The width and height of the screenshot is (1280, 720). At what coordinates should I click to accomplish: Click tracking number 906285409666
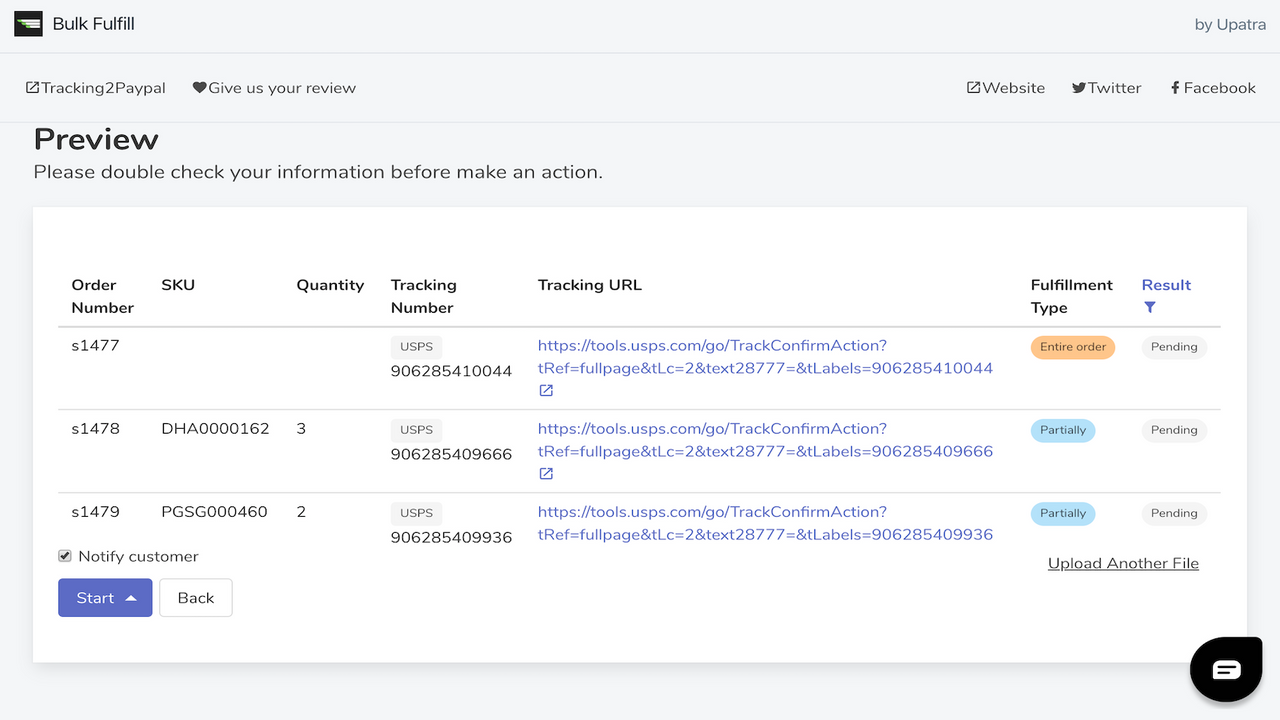coord(451,454)
